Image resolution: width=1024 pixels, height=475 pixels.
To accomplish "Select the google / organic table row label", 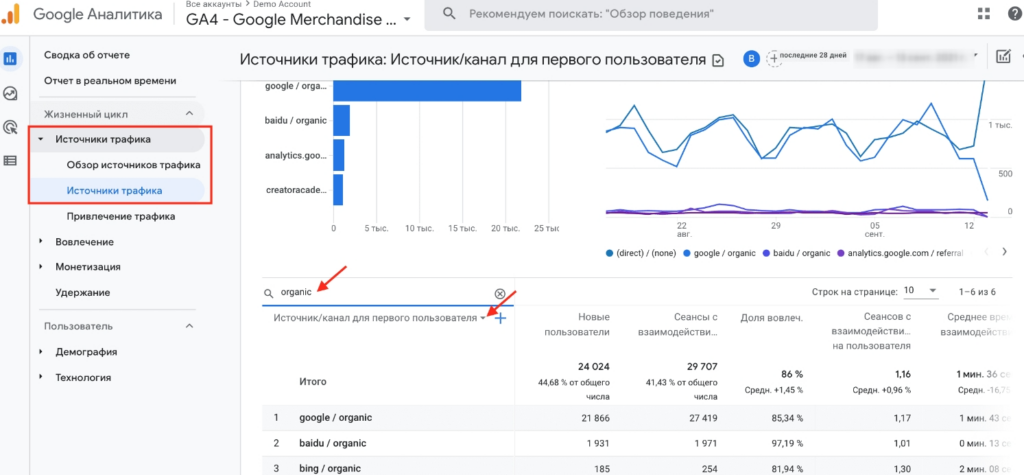I will click(x=336, y=418).
